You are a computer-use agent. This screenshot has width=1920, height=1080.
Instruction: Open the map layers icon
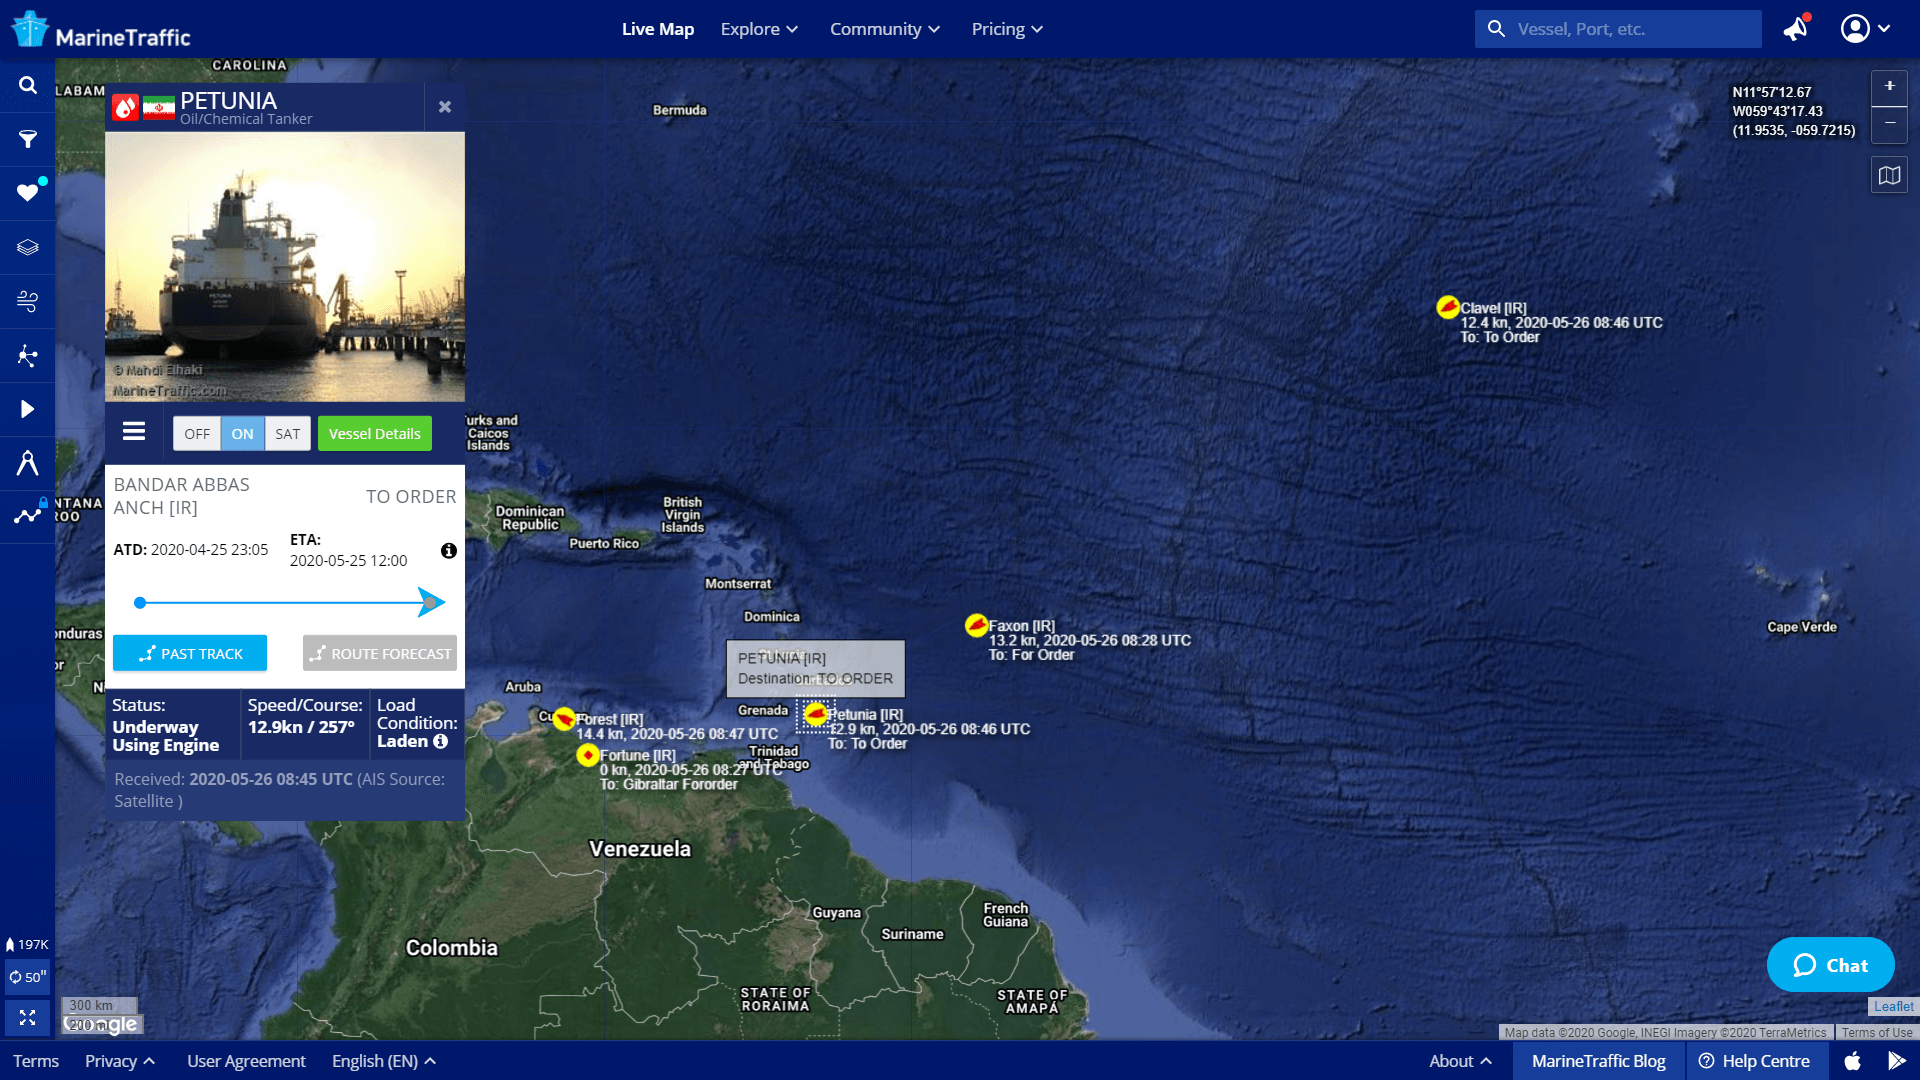click(x=28, y=247)
